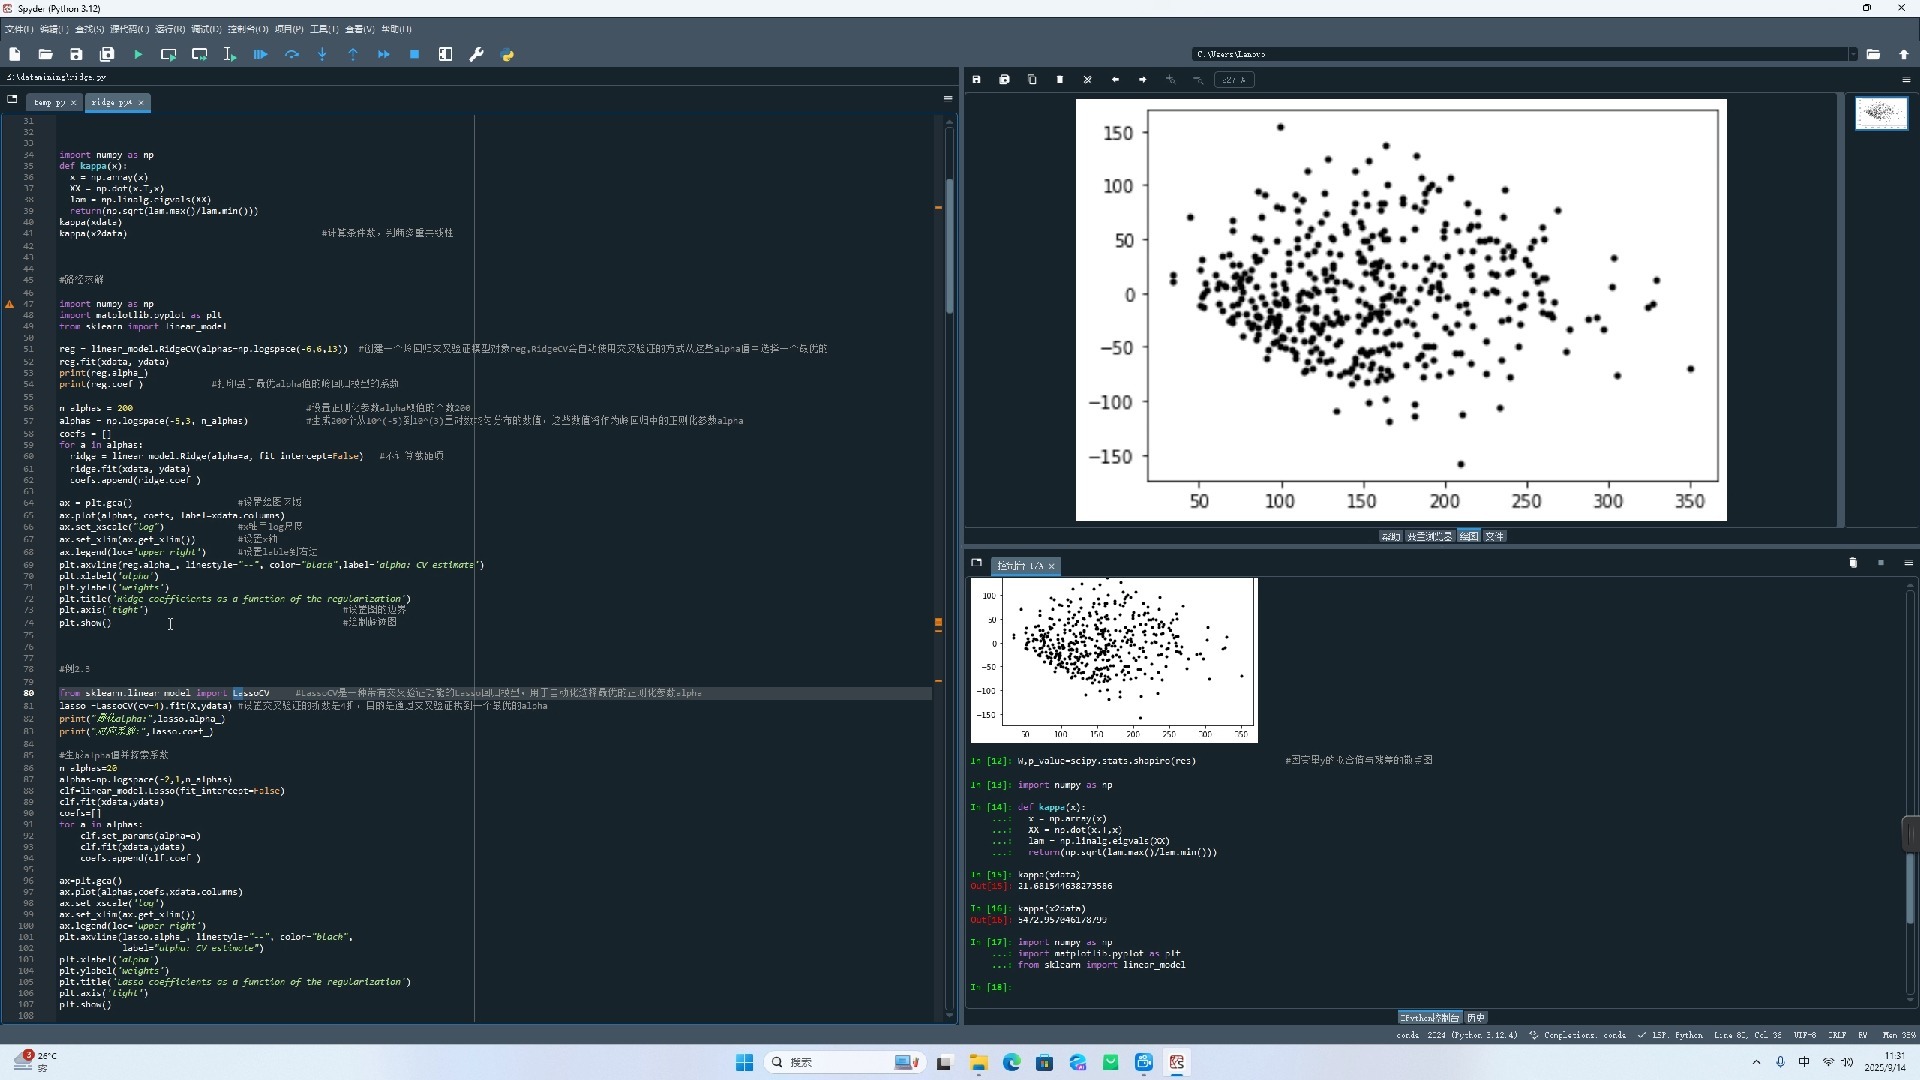Screen dimensions: 1920x1080
Task: Click the plot zoom percentage box
Action: pos(1234,79)
